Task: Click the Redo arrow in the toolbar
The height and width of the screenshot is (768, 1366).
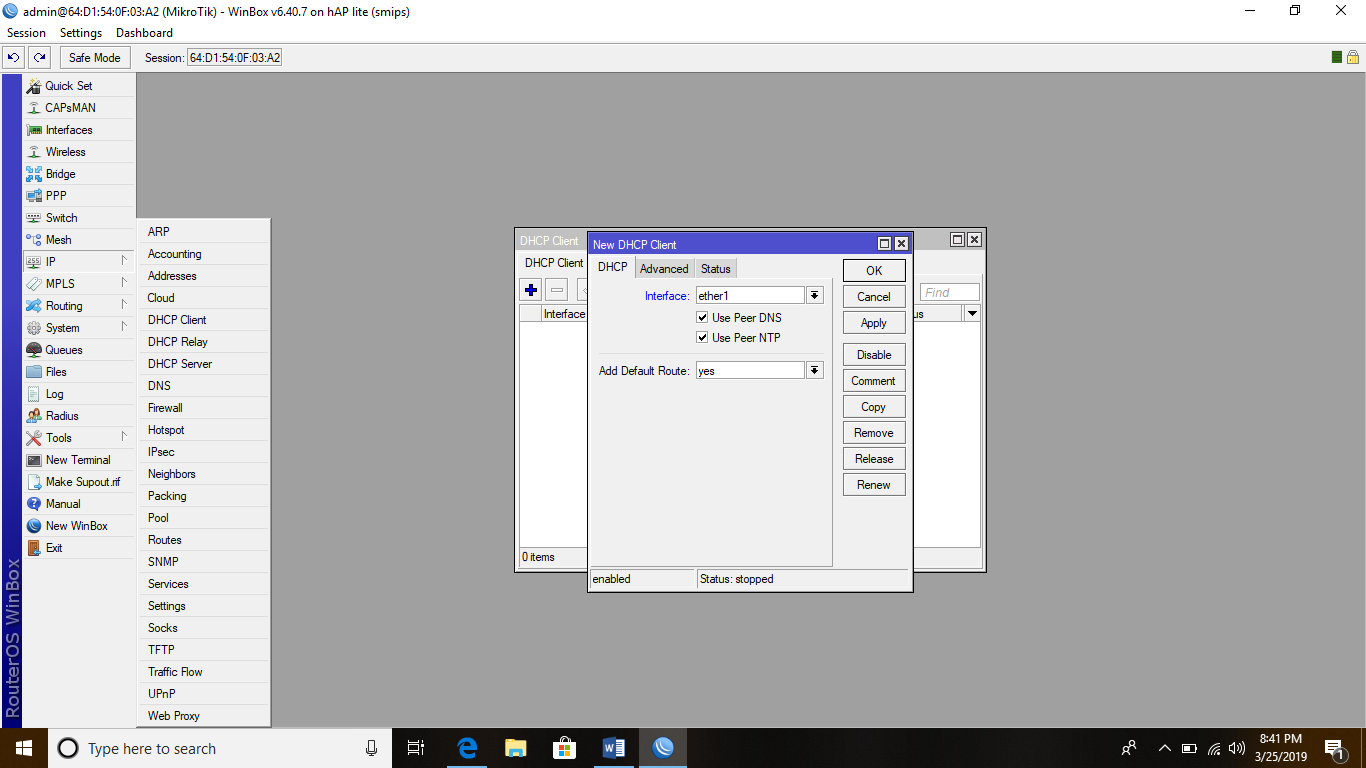Action: tap(39, 58)
